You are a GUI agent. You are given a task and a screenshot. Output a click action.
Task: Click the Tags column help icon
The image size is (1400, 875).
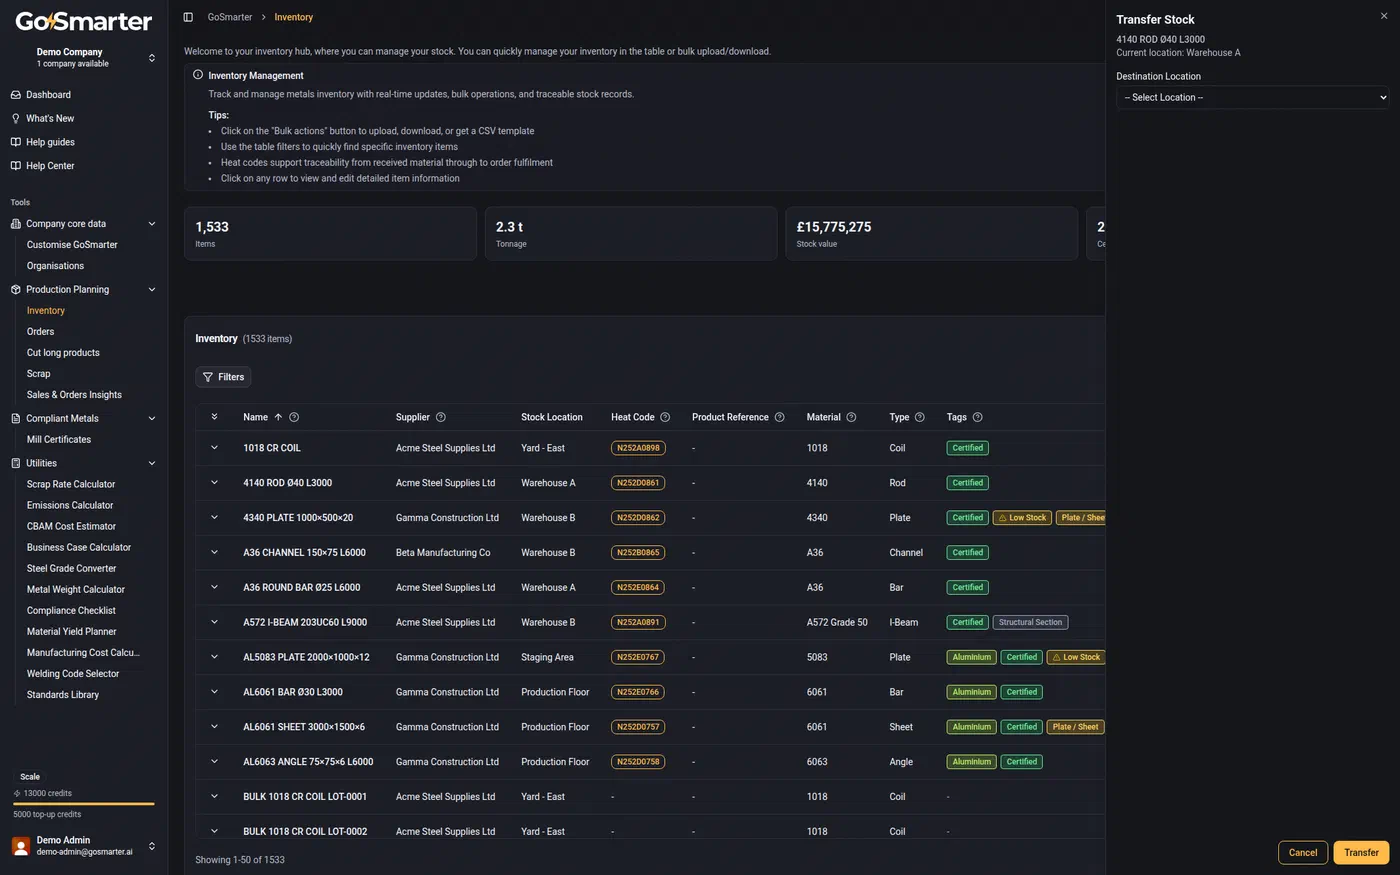point(978,417)
